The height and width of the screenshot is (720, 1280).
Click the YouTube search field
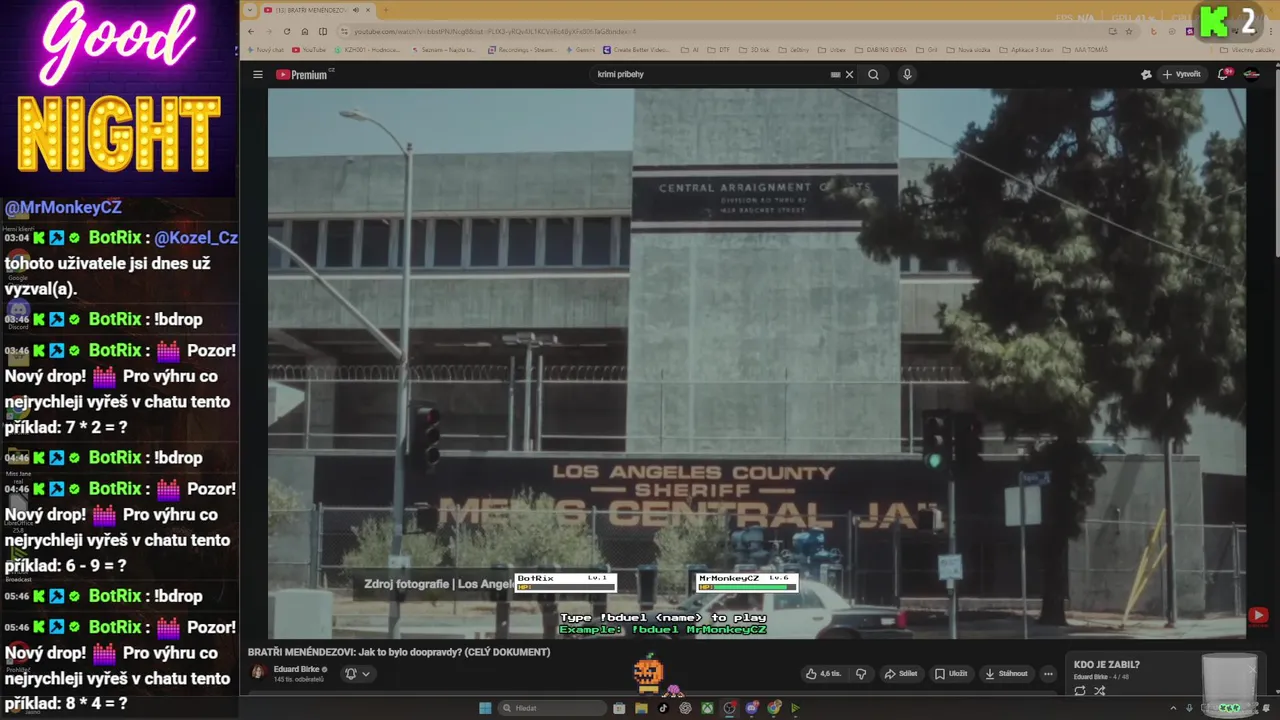point(710,74)
